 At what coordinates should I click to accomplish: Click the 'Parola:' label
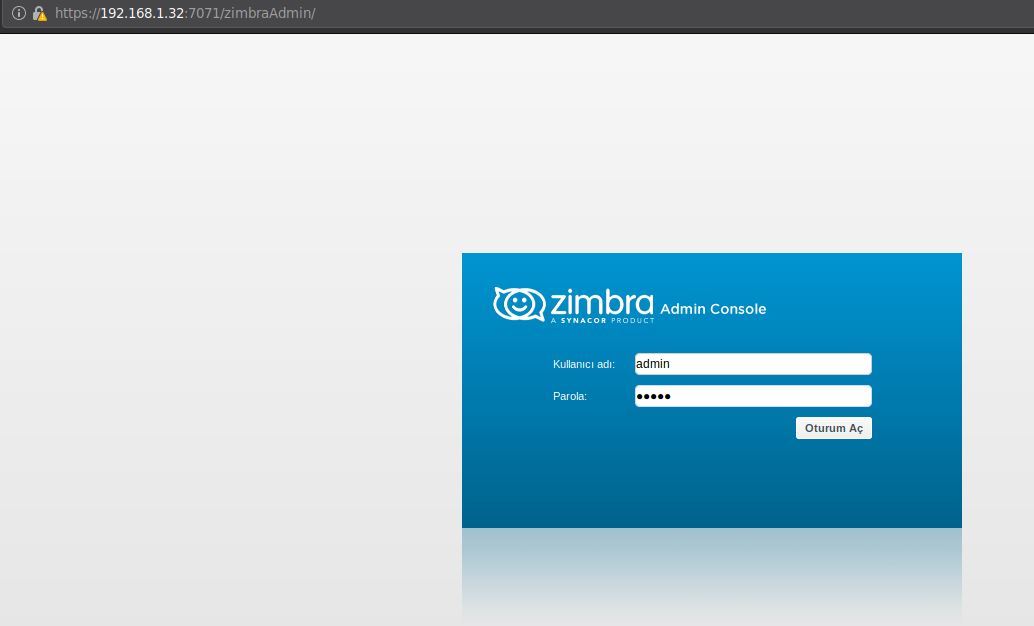pos(570,396)
